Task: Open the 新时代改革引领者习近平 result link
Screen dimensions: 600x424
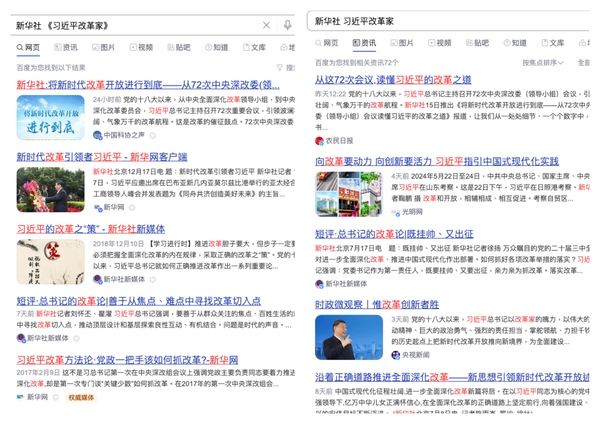Action: pos(101,157)
